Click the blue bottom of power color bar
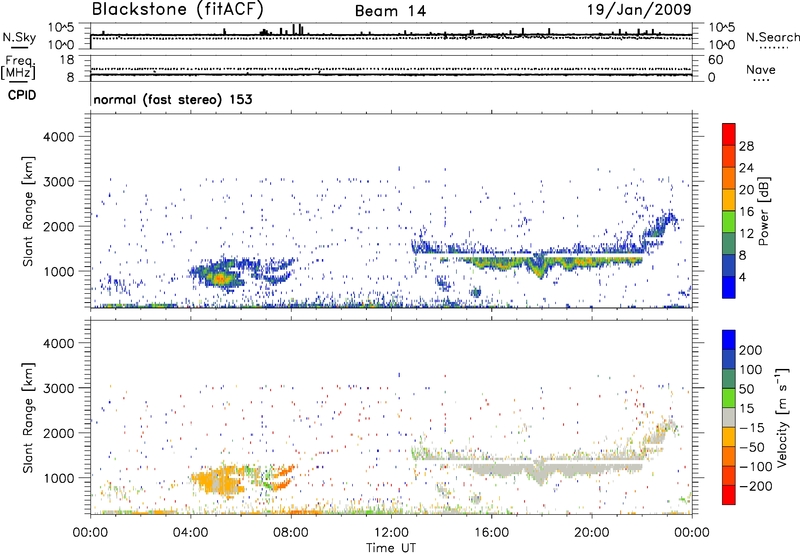Screen dimensions: 800x554 click(x=729, y=288)
